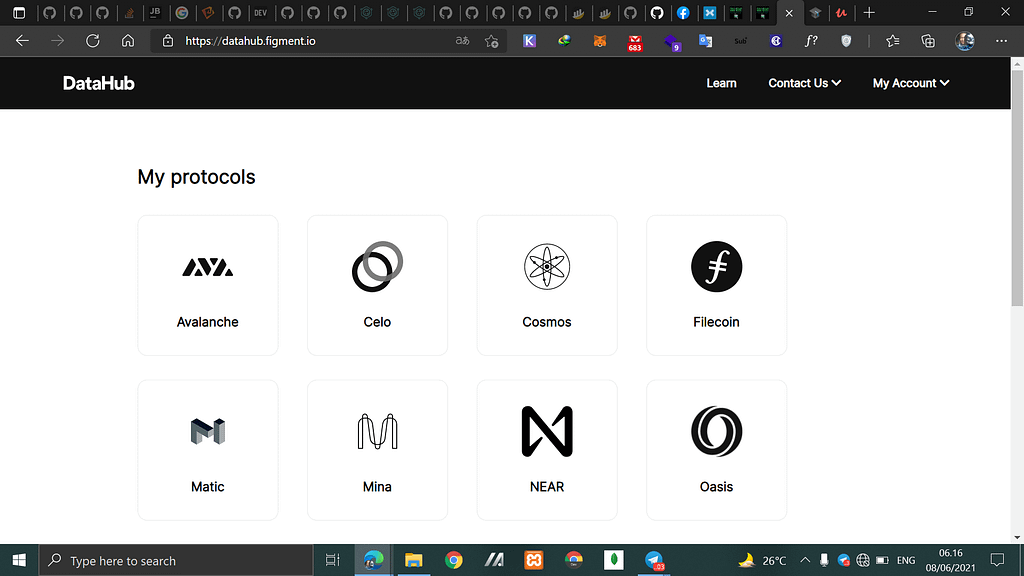
Task: Open the translate icon in address bar
Action: 462,40
